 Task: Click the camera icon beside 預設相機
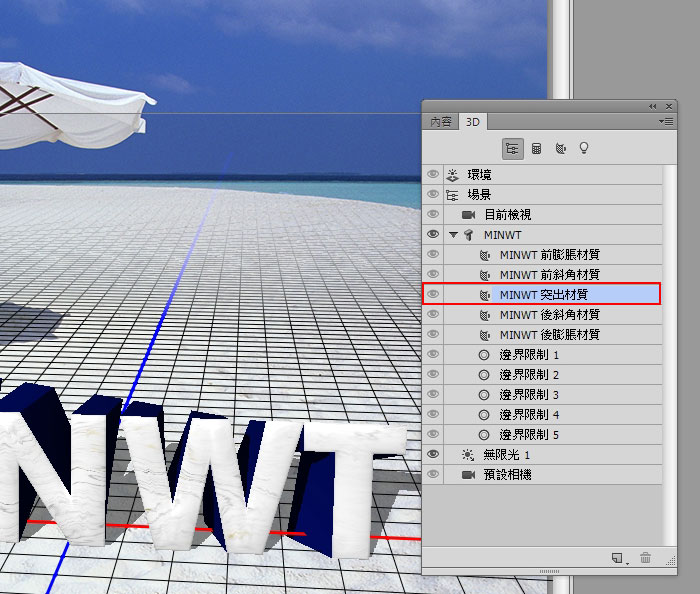[x=467, y=475]
